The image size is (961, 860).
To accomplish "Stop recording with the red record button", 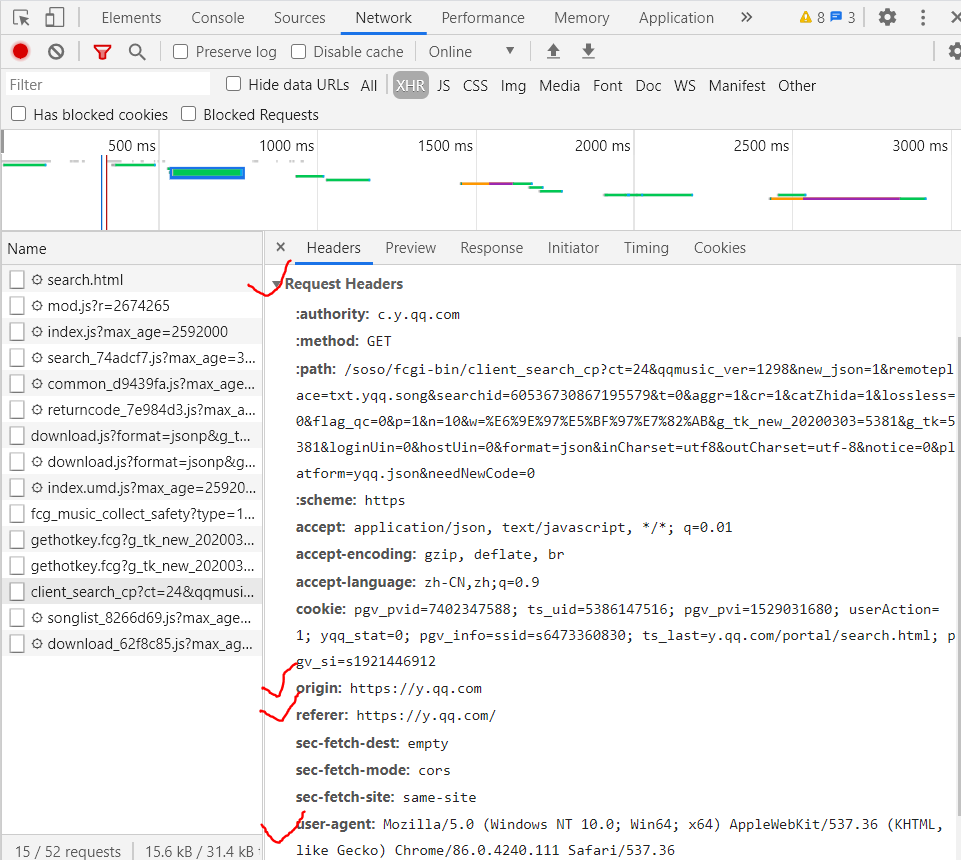I will pyautogui.click(x=20, y=51).
